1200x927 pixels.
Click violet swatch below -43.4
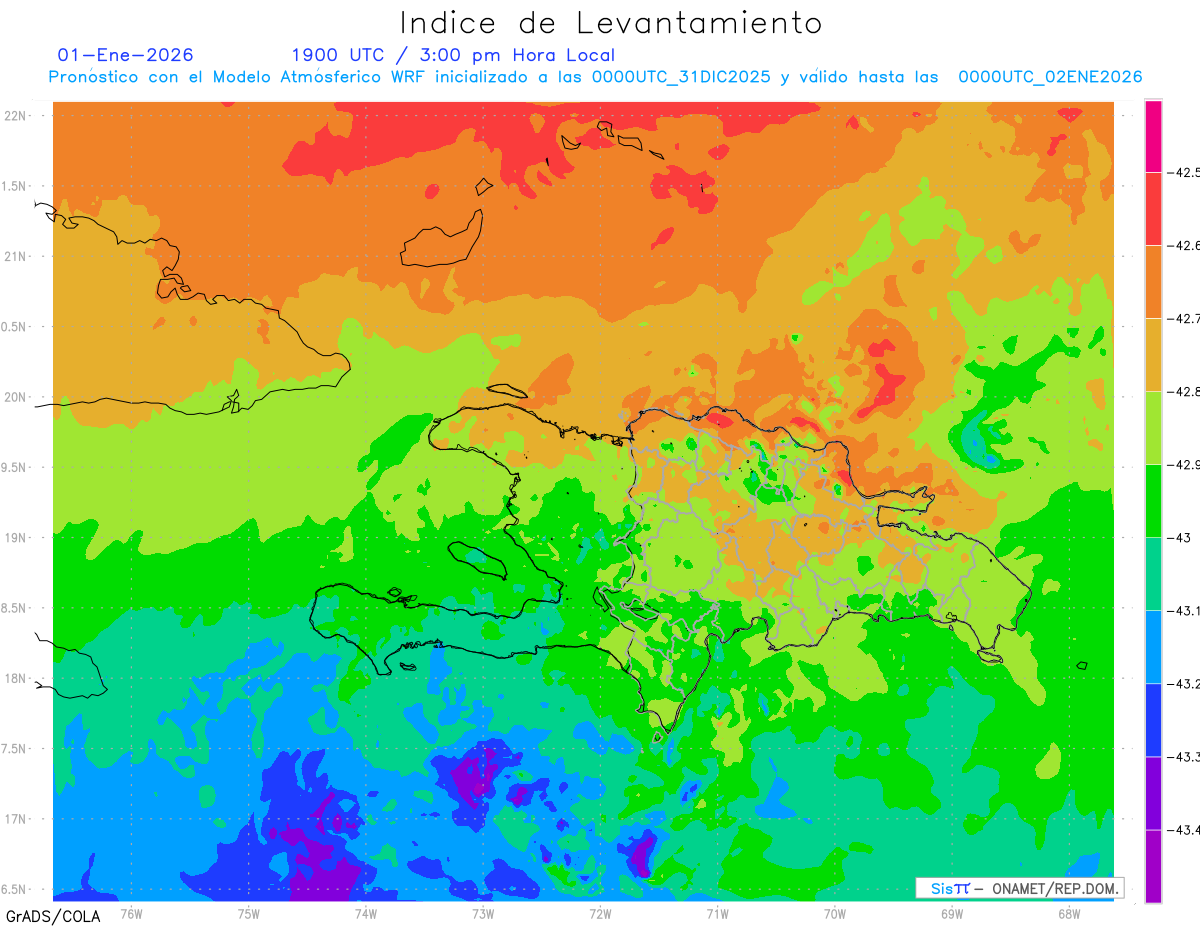coord(1153,866)
